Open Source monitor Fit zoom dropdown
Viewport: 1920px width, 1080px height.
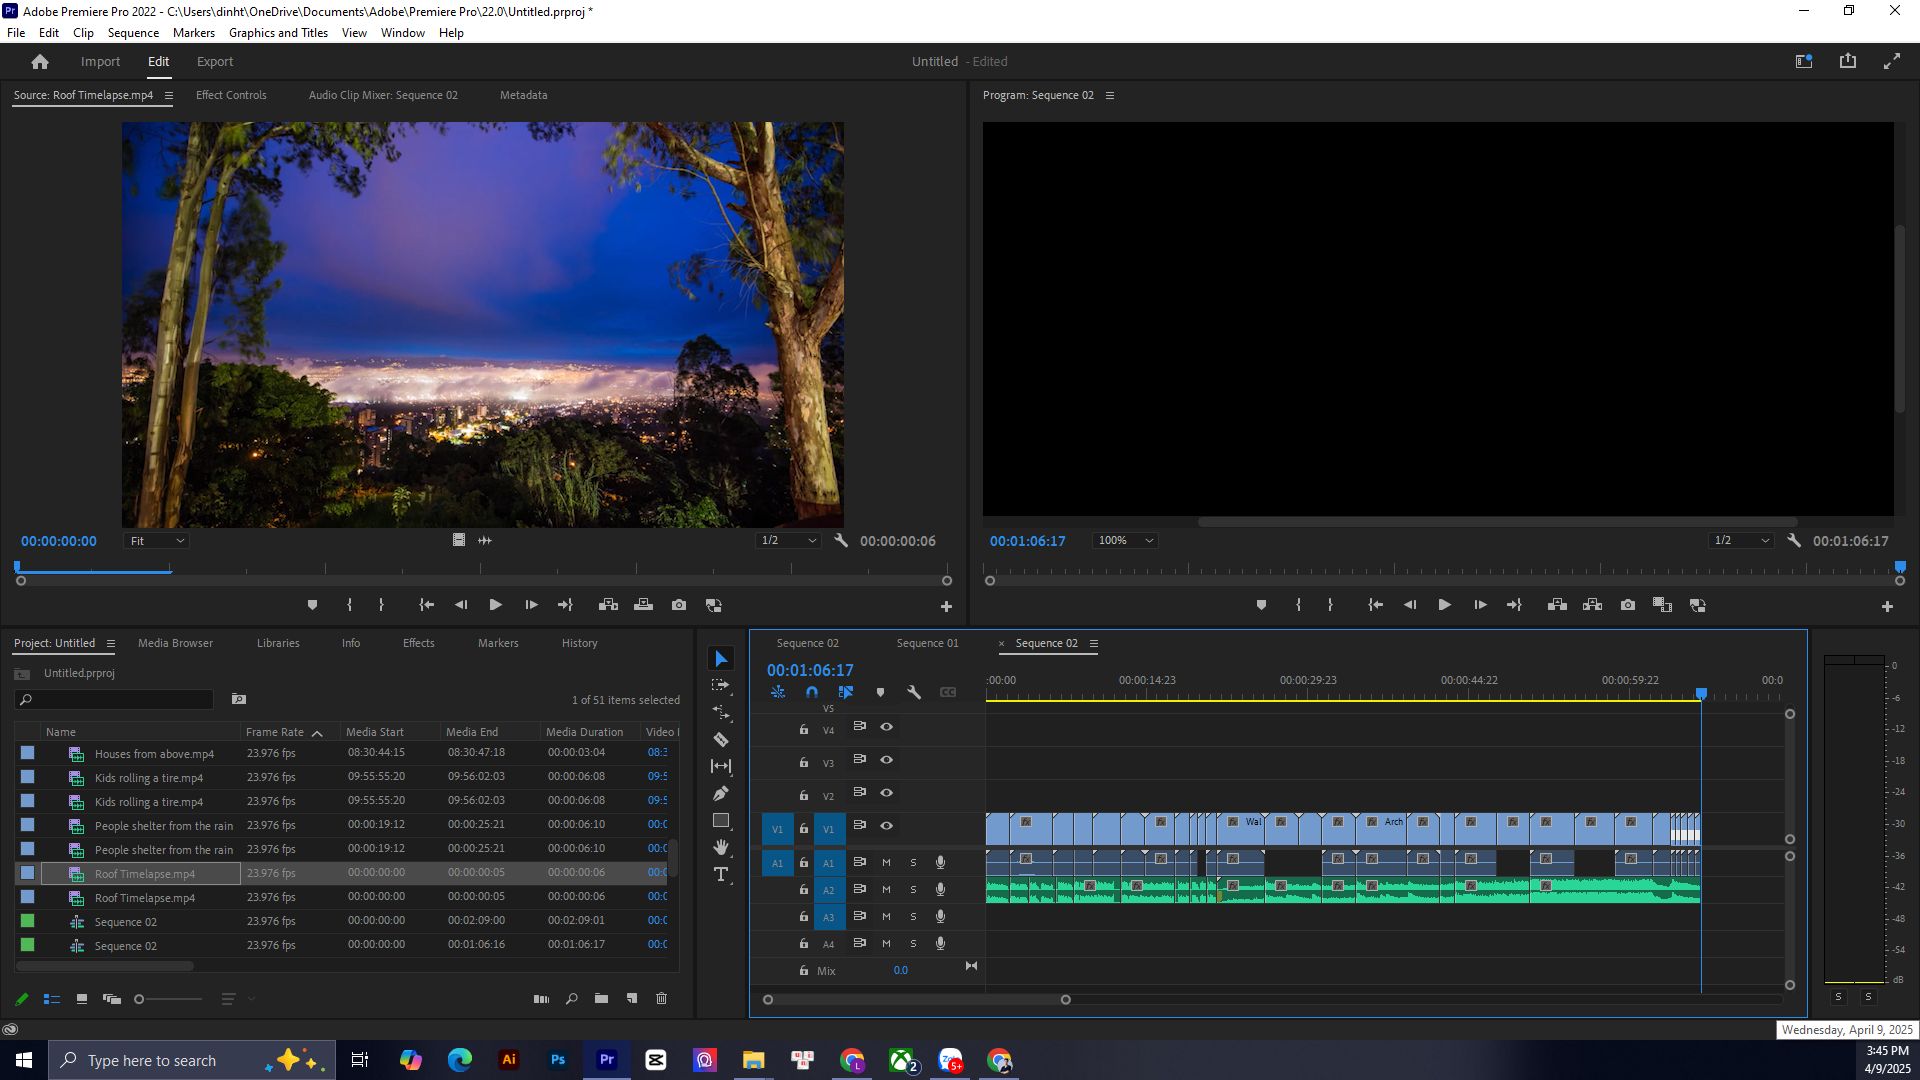click(x=156, y=541)
